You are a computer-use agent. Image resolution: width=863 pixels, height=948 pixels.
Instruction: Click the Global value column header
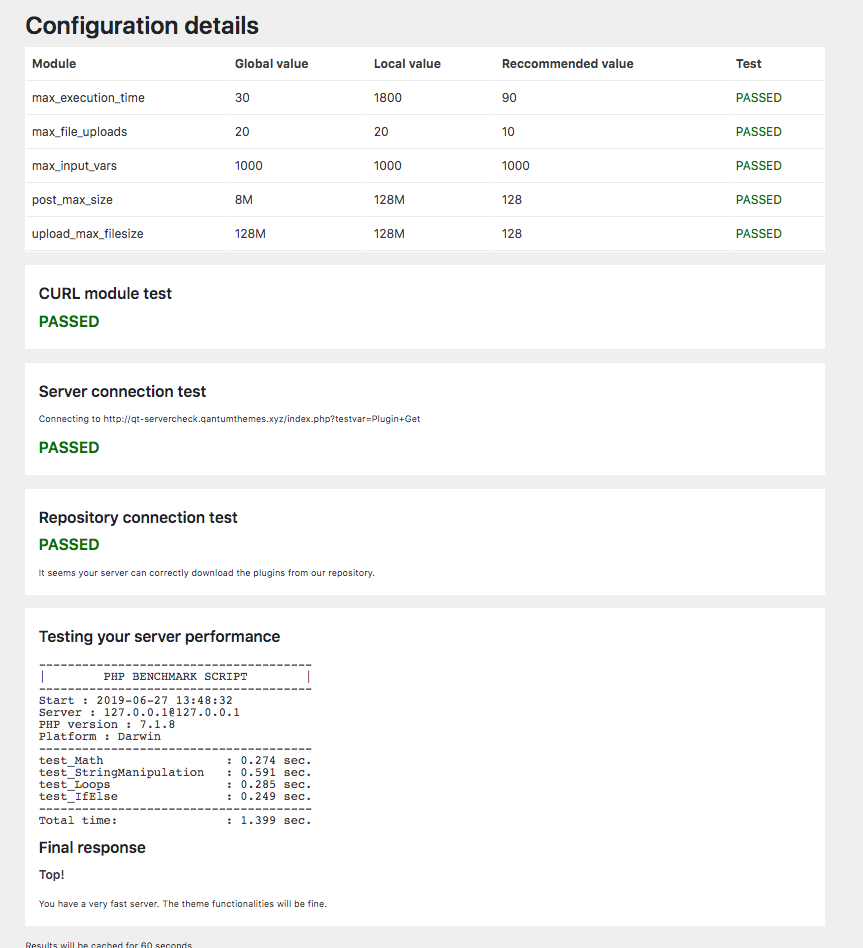pyautogui.click(x=271, y=64)
